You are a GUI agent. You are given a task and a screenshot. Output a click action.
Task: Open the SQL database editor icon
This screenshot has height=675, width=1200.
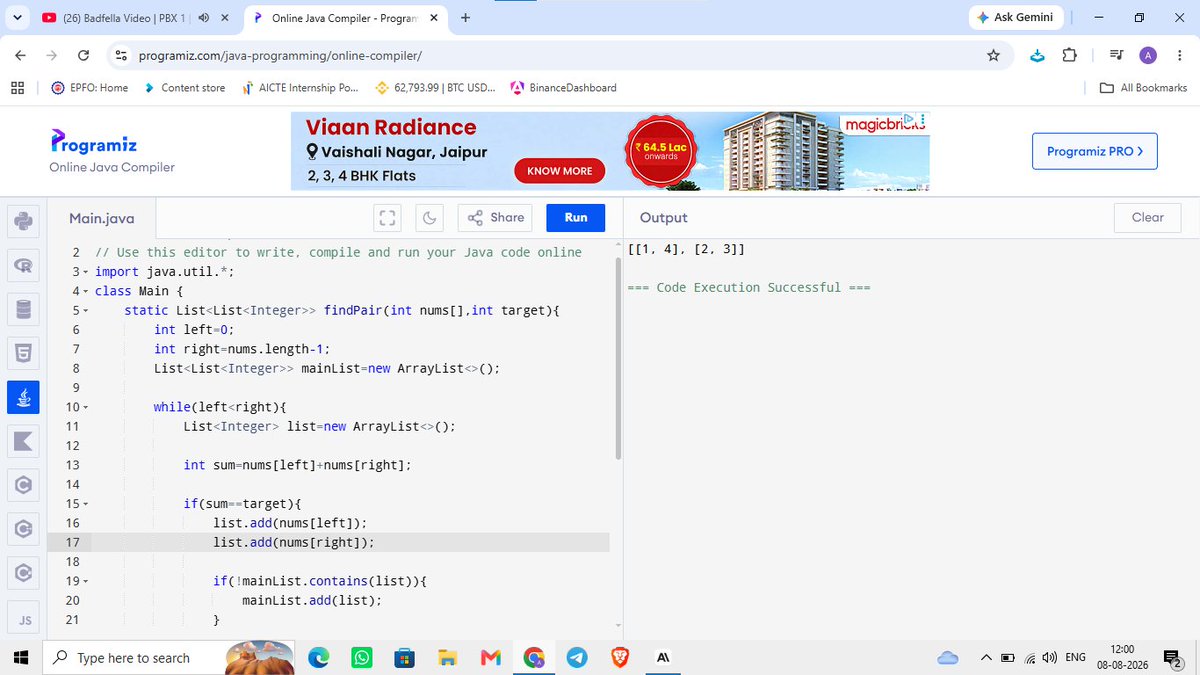[x=23, y=309]
